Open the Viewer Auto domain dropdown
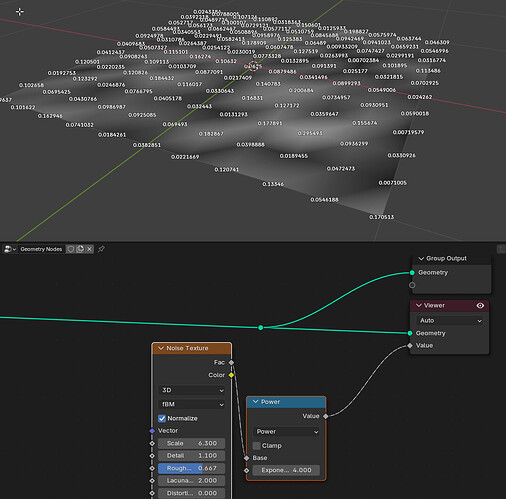The width and height of the screenshot is (506, 499). (x=450, y=320)
